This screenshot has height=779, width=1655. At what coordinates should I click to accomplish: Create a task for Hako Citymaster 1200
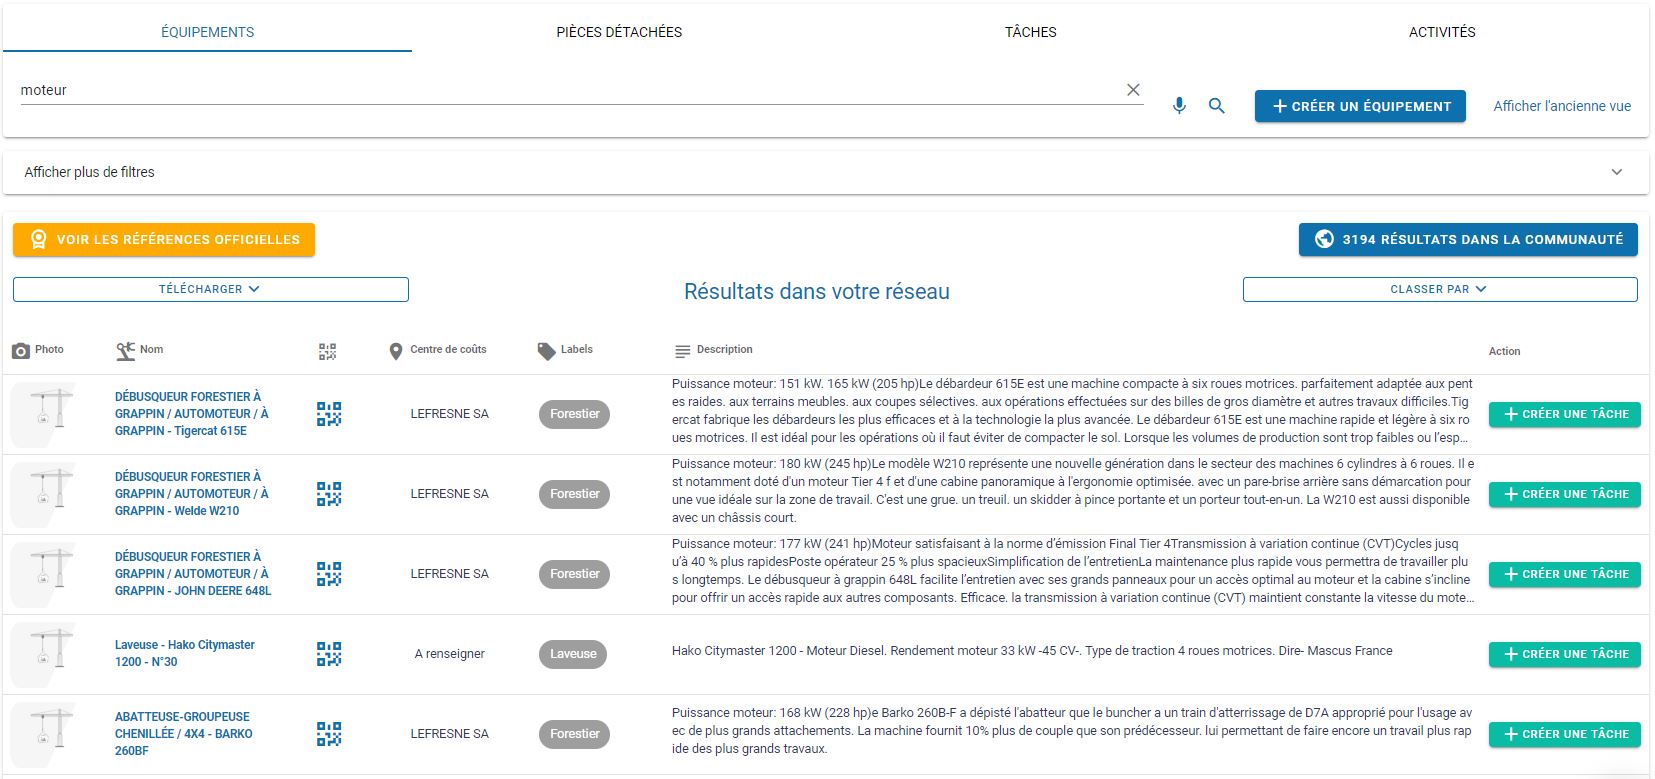pyautogui.click(x=1565, y=654)
